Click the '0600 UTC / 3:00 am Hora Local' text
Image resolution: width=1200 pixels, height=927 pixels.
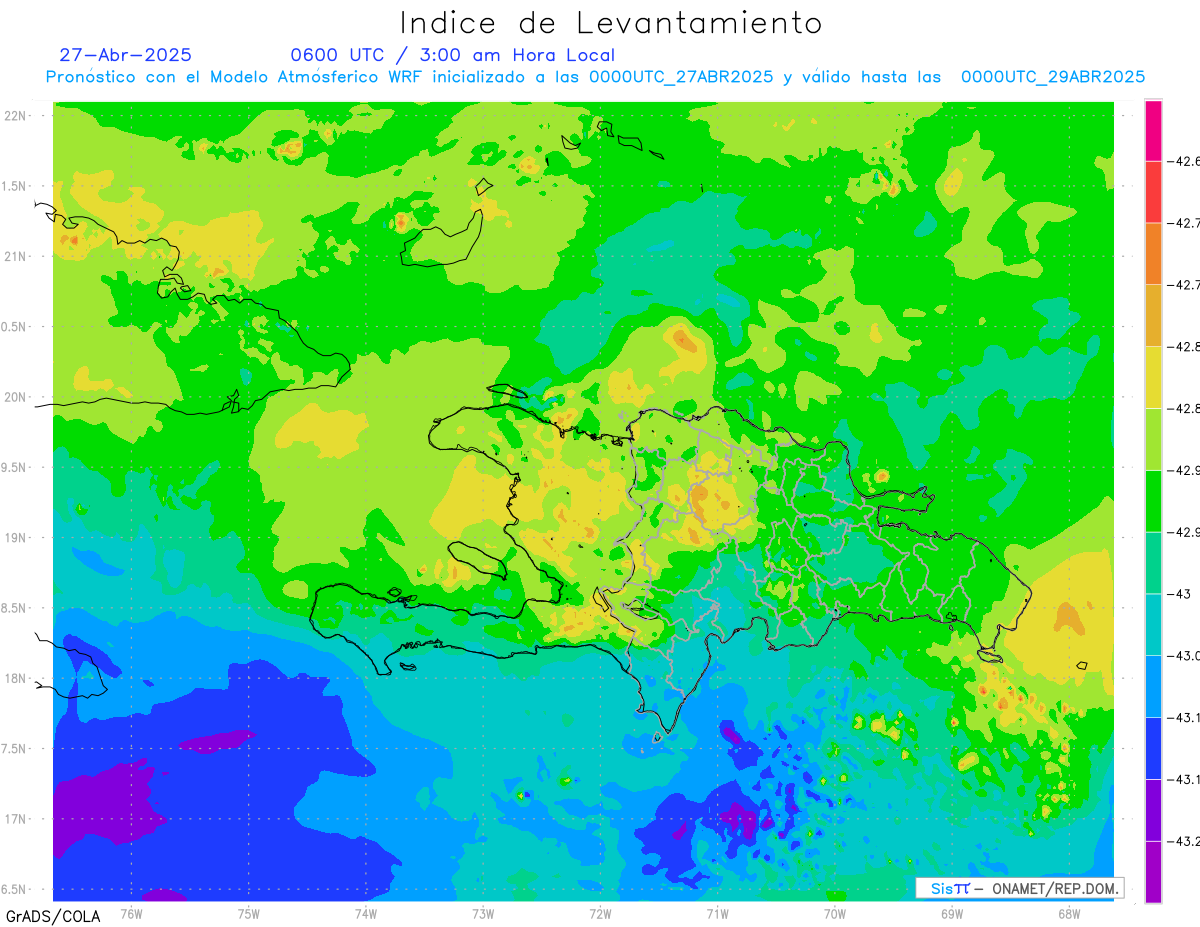[x=453, y=55]
